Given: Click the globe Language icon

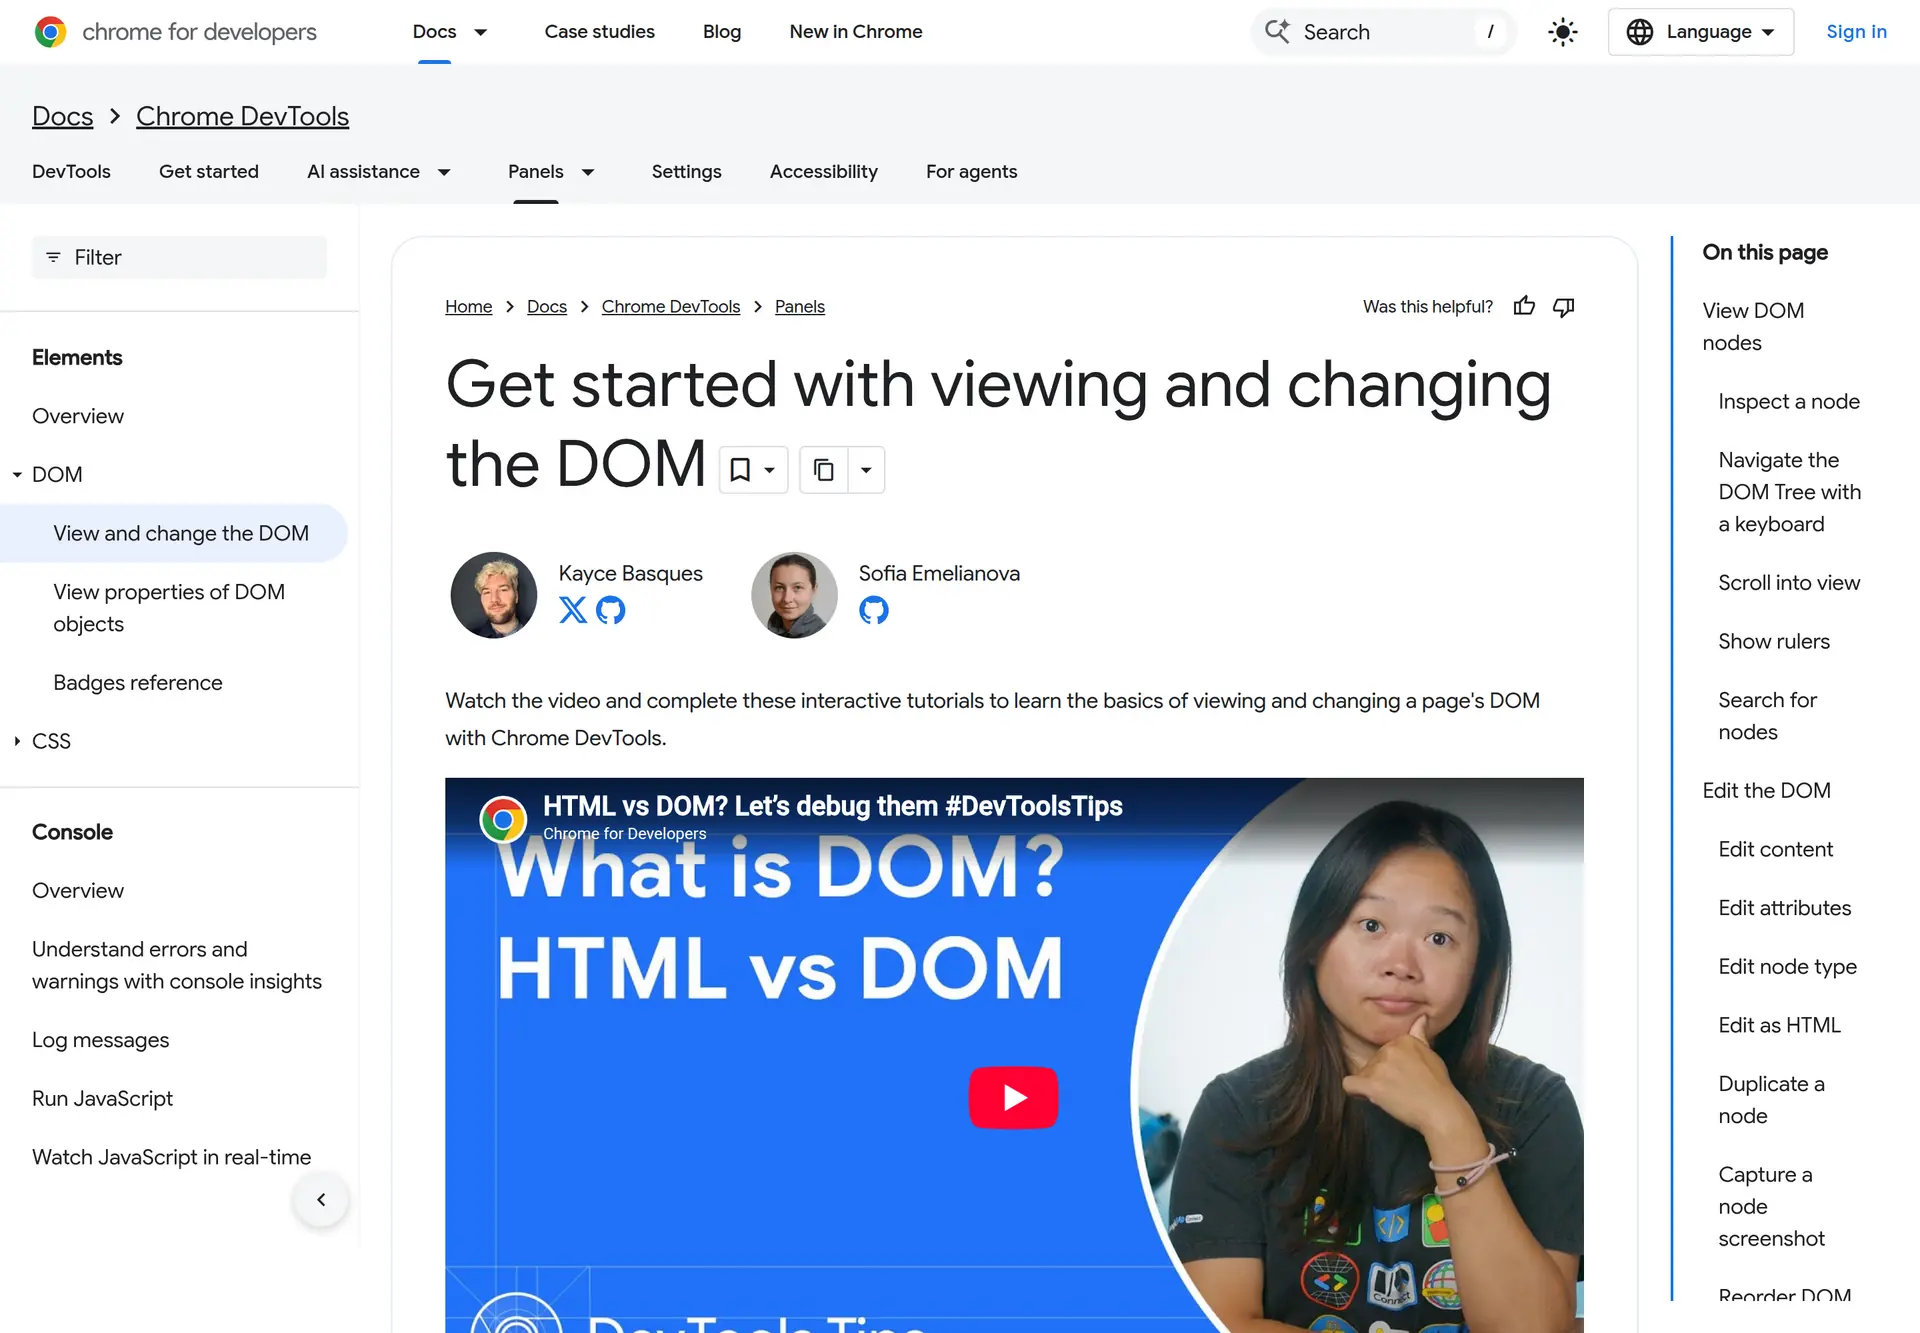Looking at the screenshot, I should pyautogui.click(x=1640, y=32).
